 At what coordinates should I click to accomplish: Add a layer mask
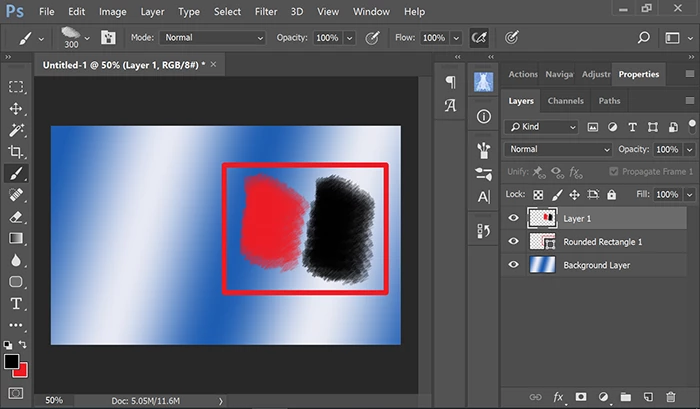click(x=581, y=397)
